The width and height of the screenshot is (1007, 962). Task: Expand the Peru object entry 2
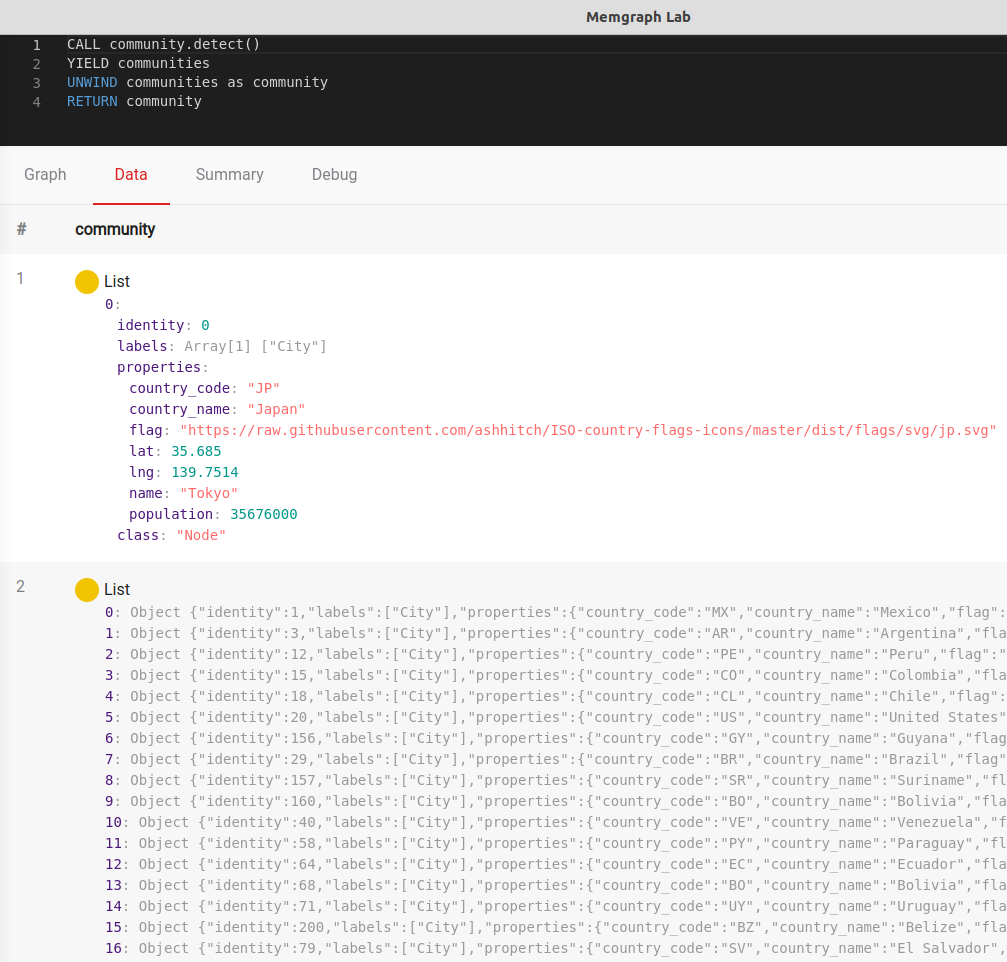point(556,654)
